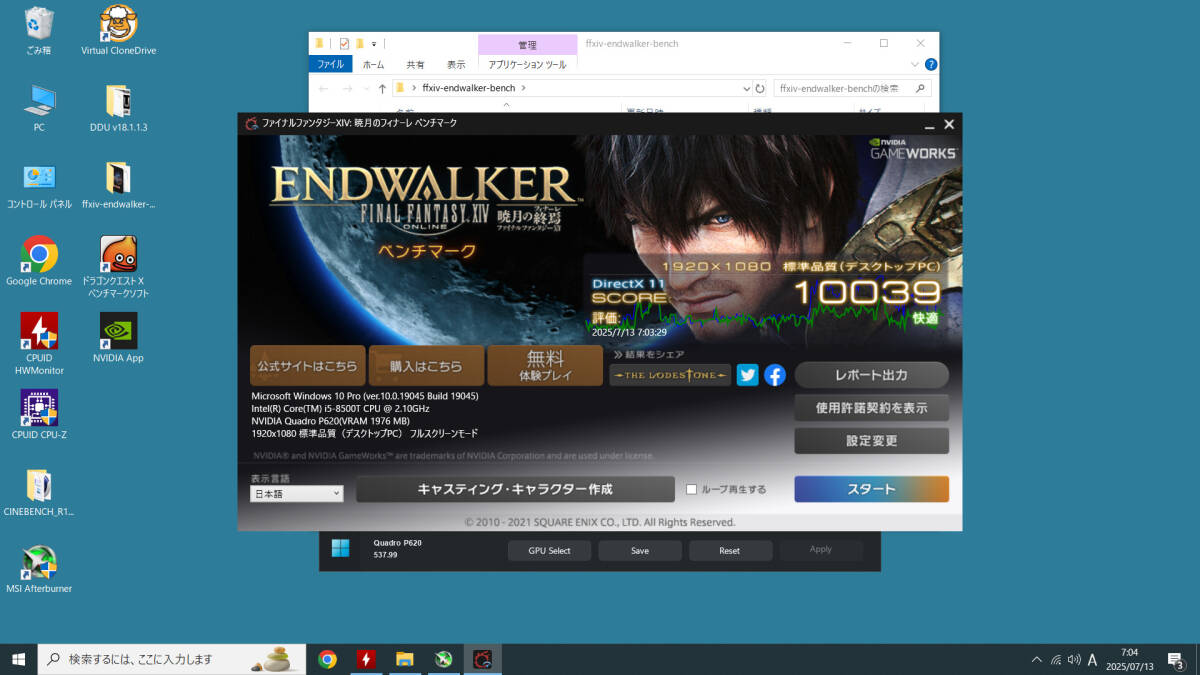Click the Windows taskbar search box

(170, 659)
